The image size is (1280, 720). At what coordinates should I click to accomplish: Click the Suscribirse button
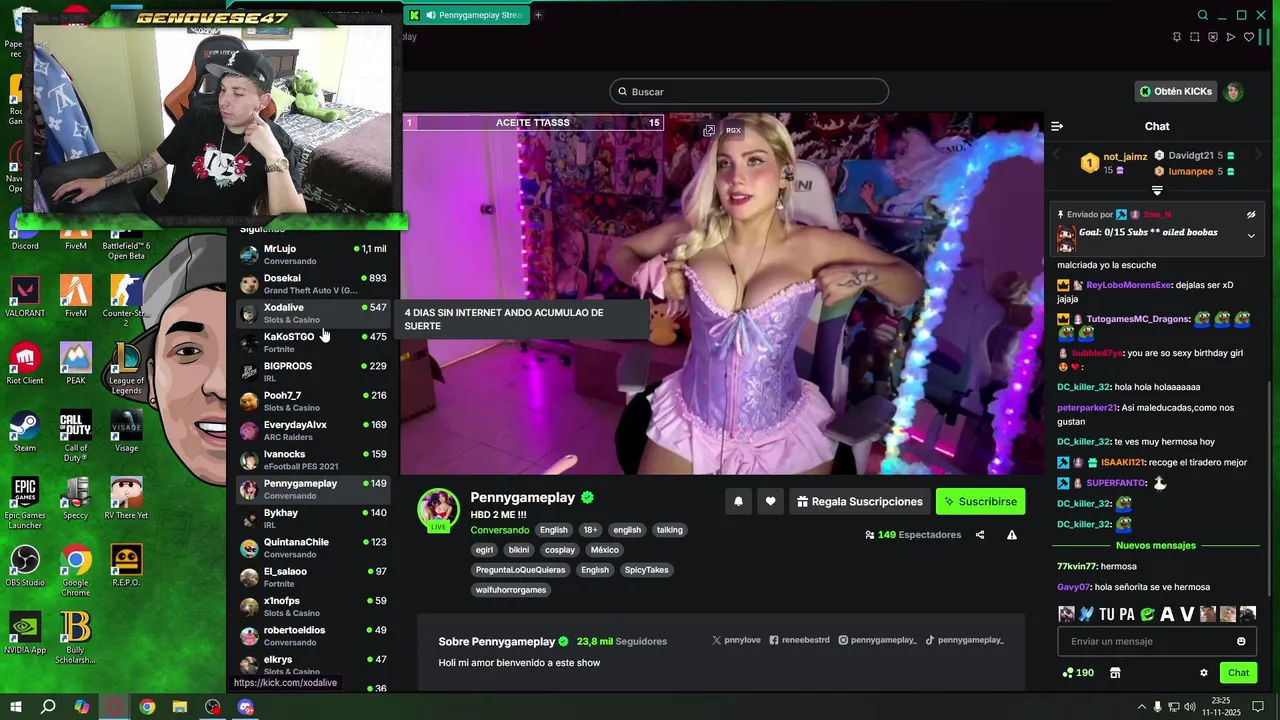pyautogui.click(x=981, y=502)
